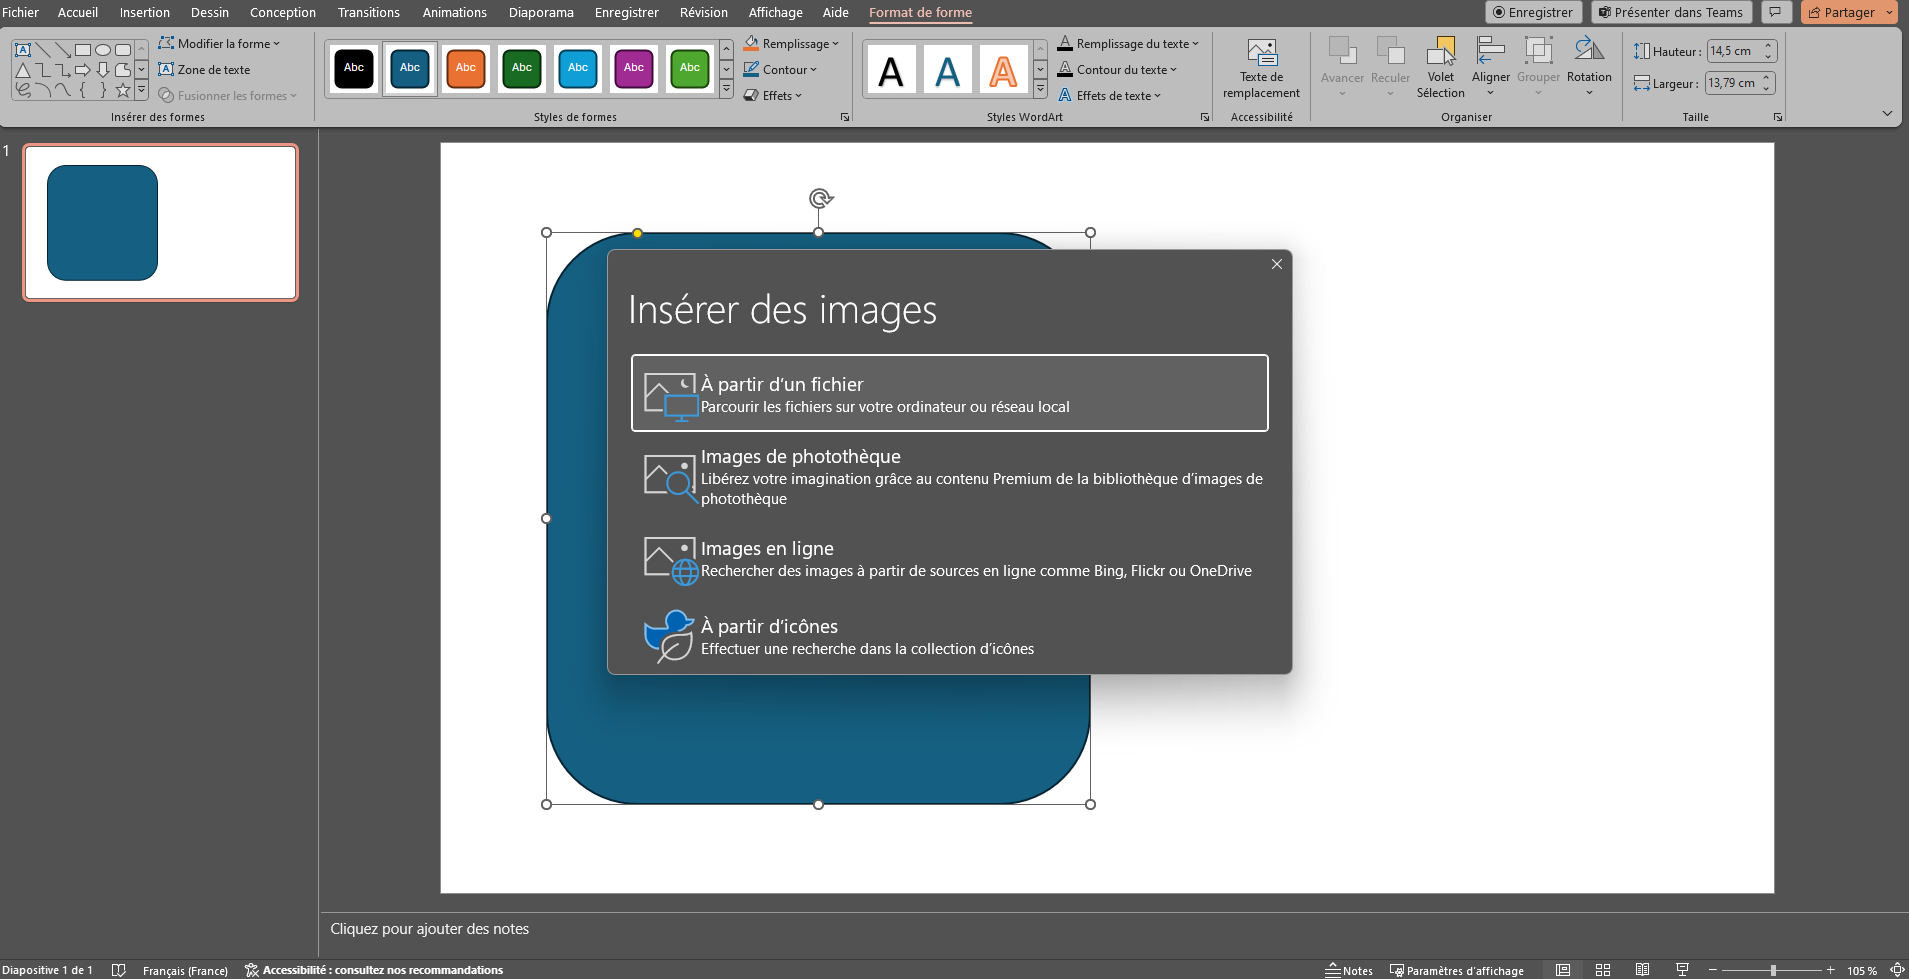The height and width of the screenshot is (979, 1909).
Task: Click the zoom out minus button
Action: pyautogui.click(x=1713, y=970)
